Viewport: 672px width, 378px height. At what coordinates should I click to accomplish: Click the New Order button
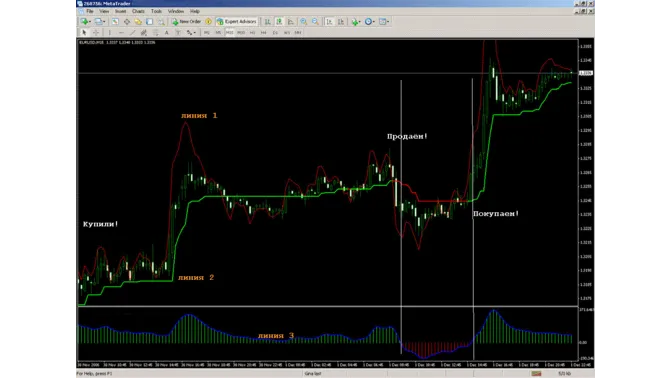click(x=186, y=21)
